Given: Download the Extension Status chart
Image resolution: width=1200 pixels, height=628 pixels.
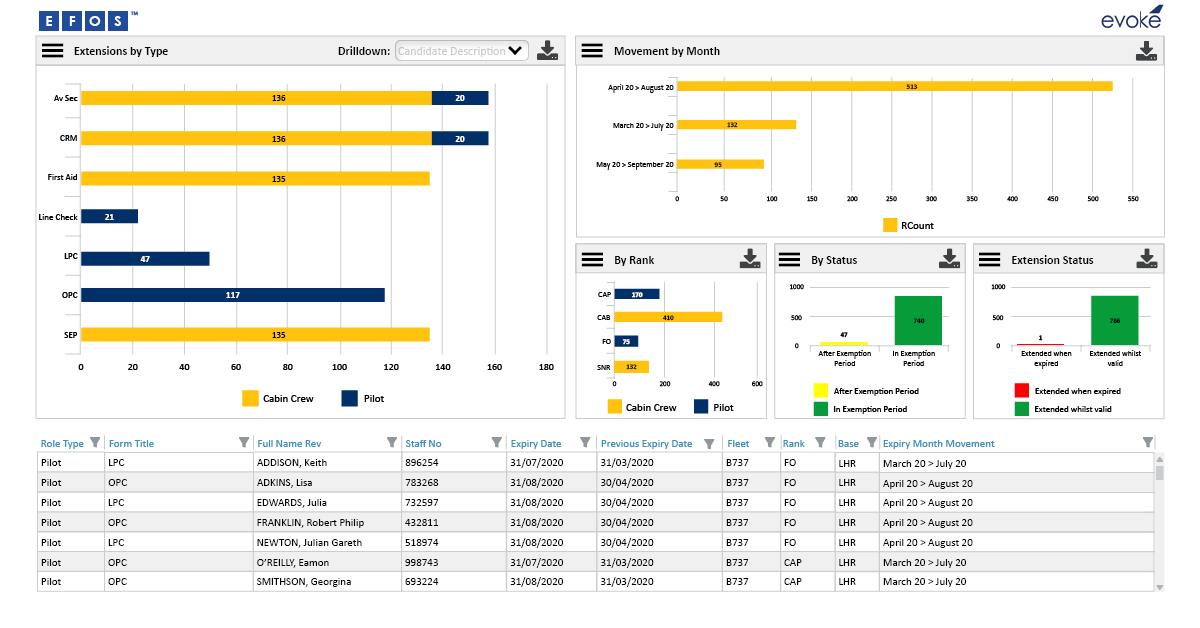Looking at the screenshot, I should coord(1148,258).
